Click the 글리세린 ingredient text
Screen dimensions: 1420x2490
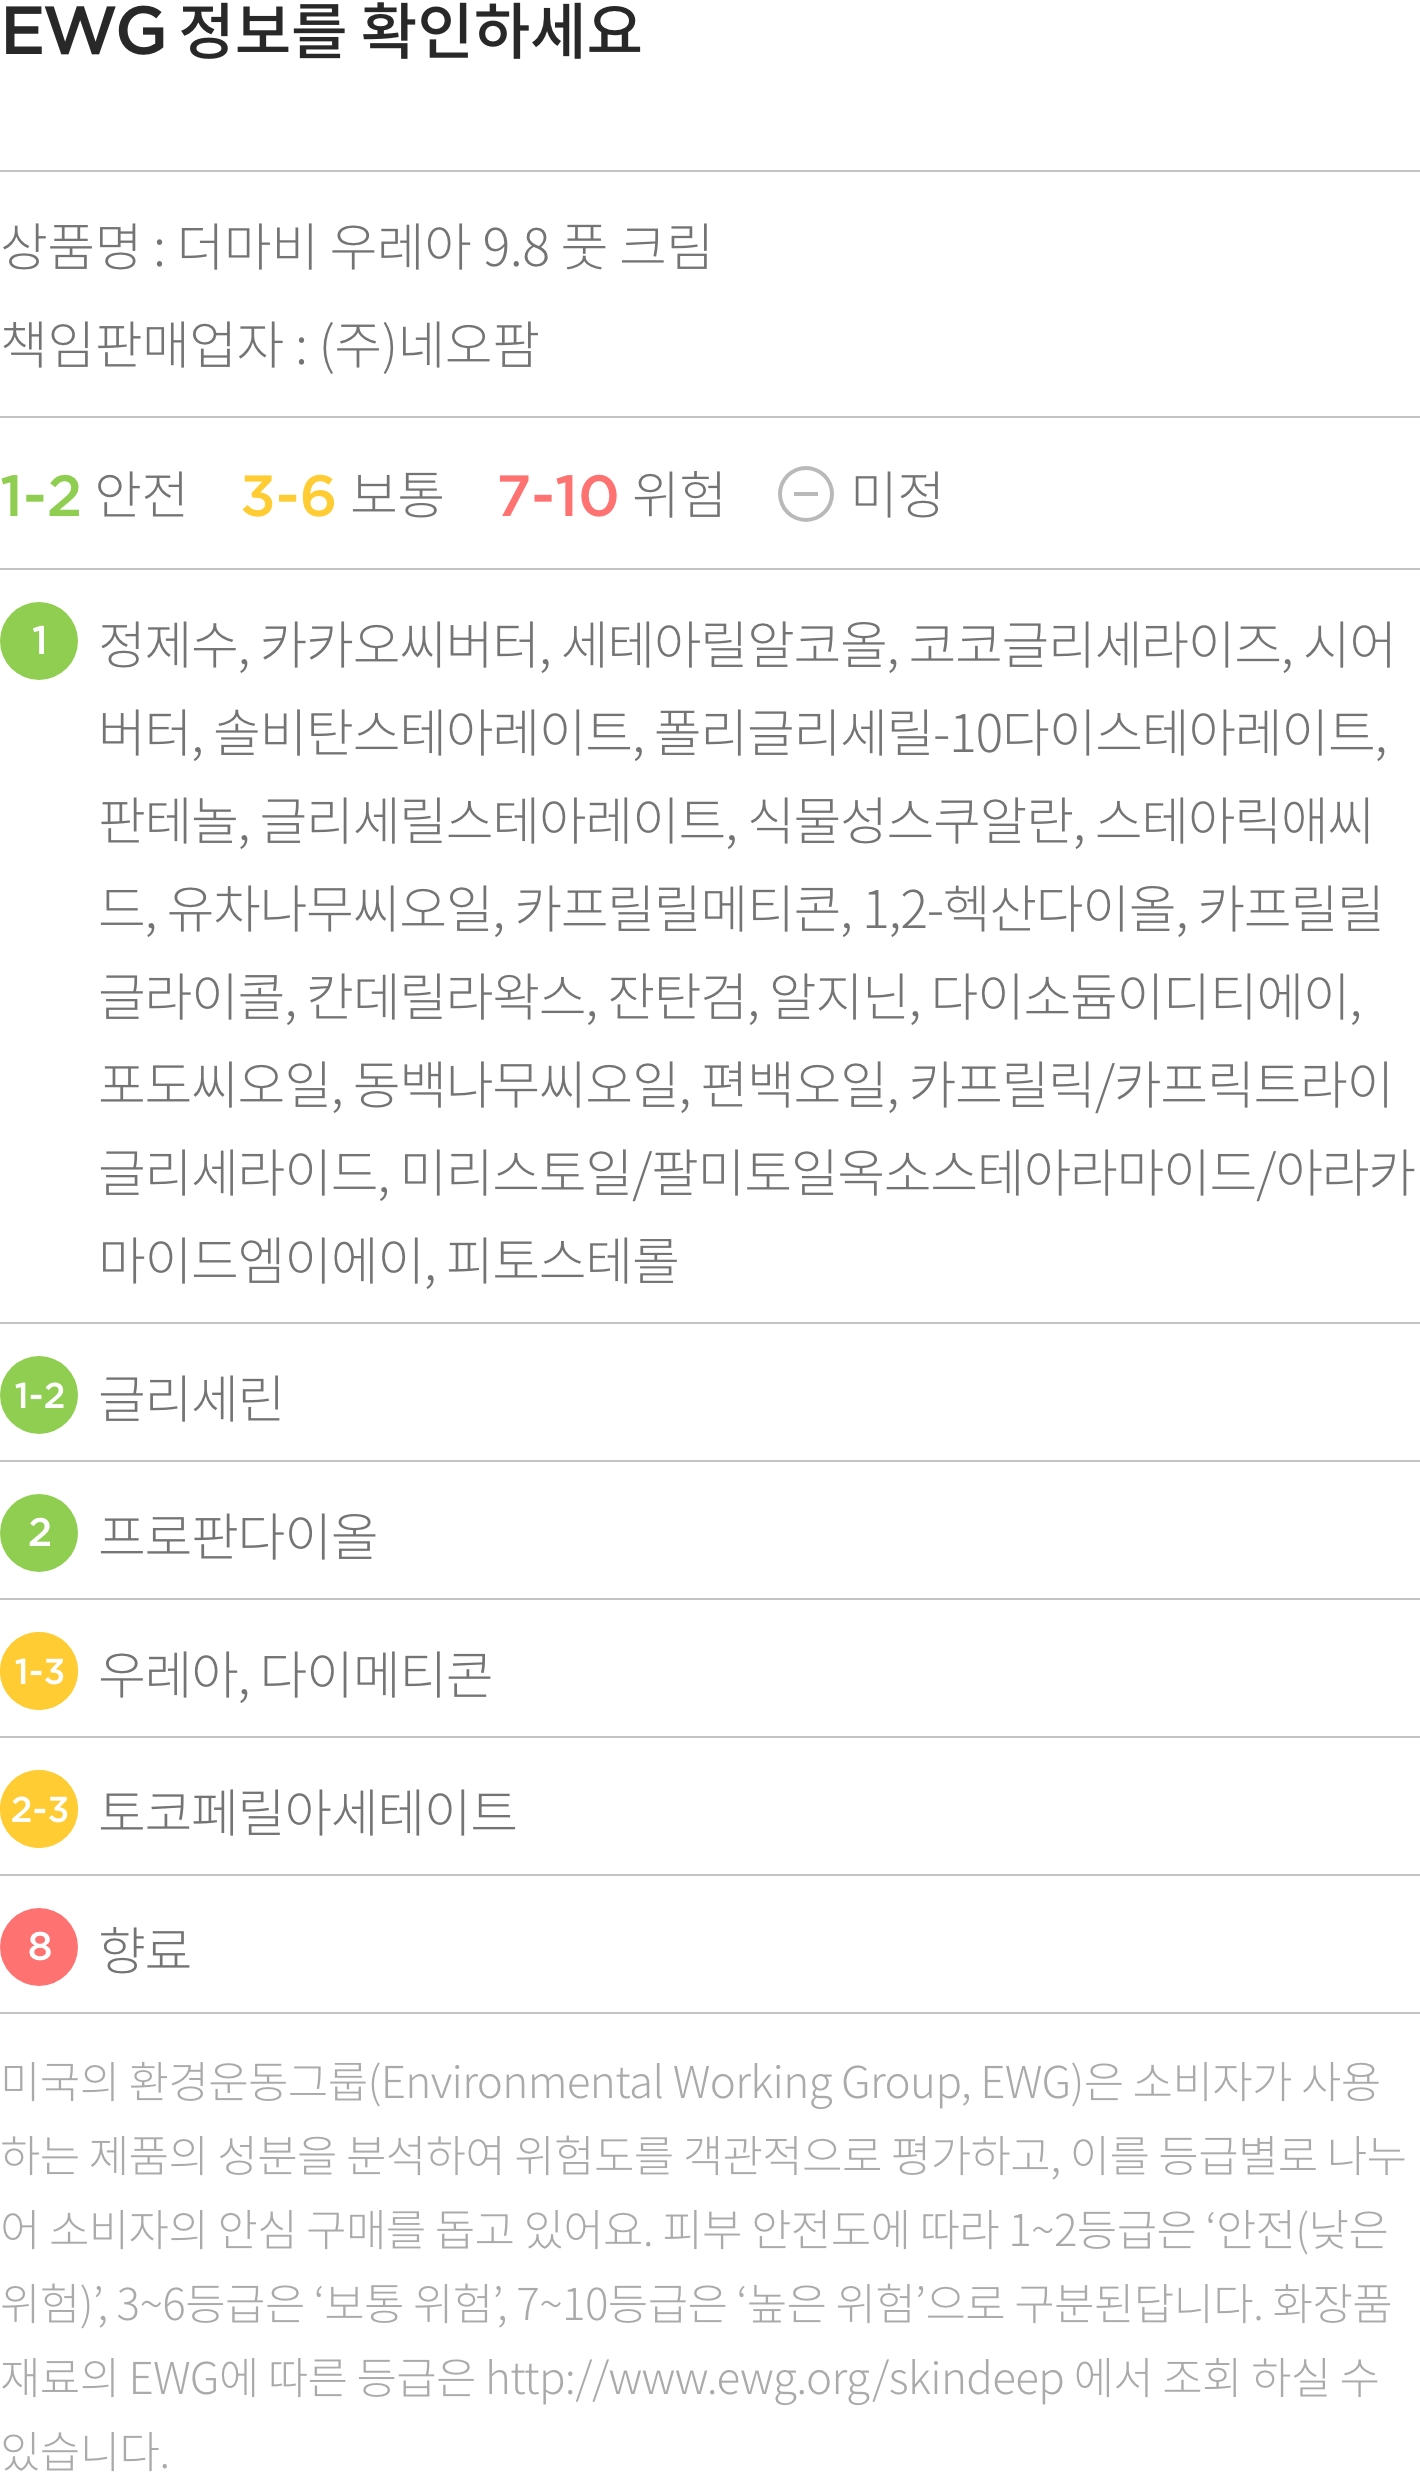190,1397
